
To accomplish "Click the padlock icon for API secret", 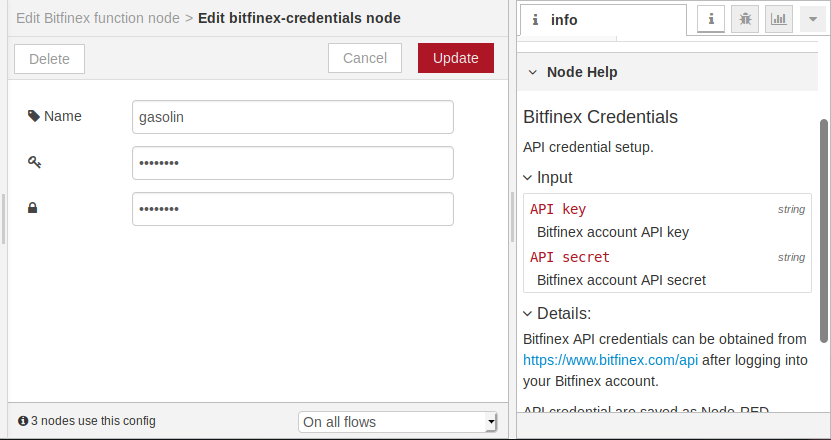I will [33, 208].
